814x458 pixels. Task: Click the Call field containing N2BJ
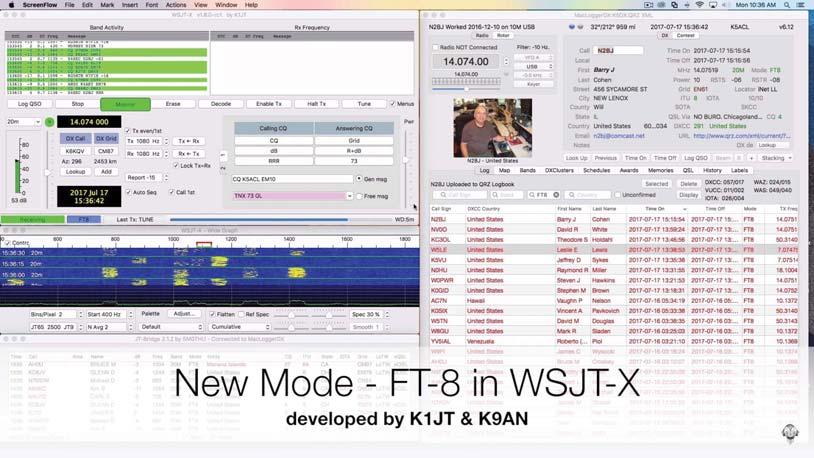tap(618, 50)
